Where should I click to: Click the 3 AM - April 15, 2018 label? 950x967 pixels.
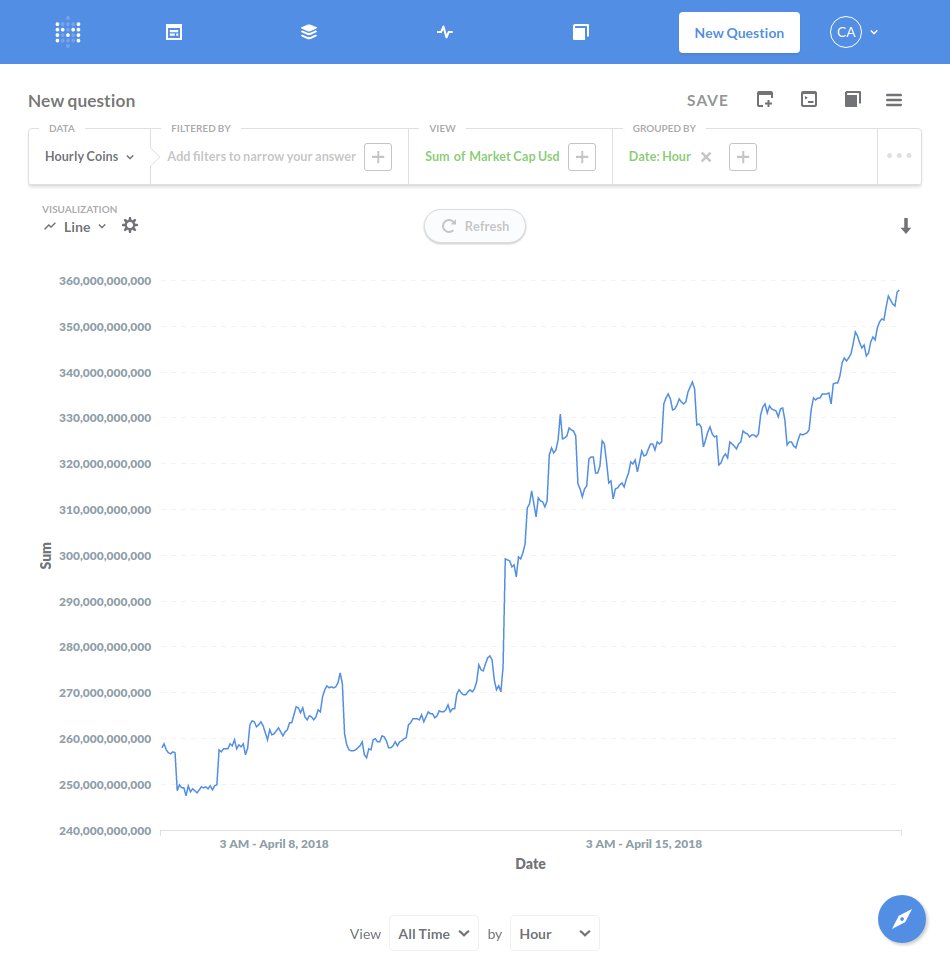pos(643,844)
